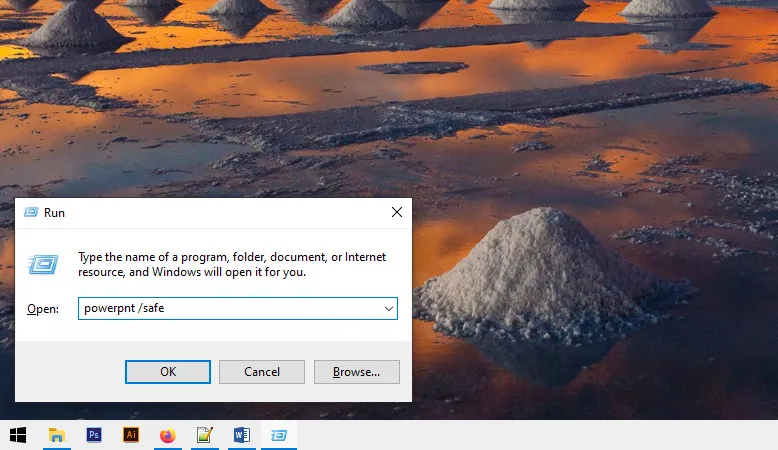
Task: Click the 'Open:' label
Action: click(43, 309)
